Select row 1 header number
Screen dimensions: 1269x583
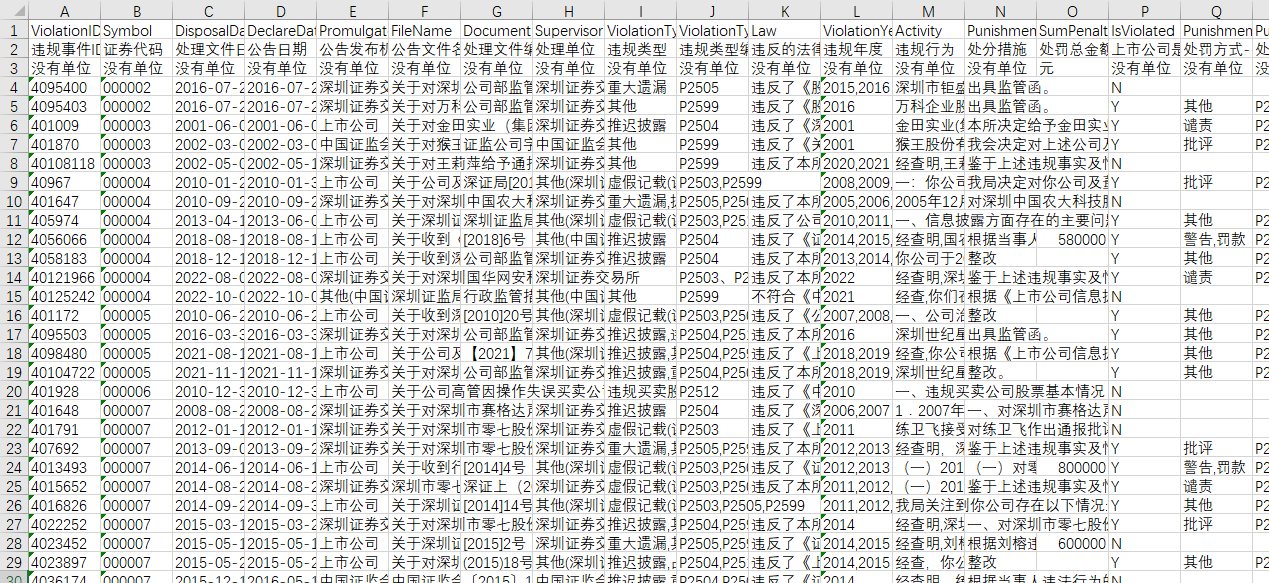(x=14, y=31)
